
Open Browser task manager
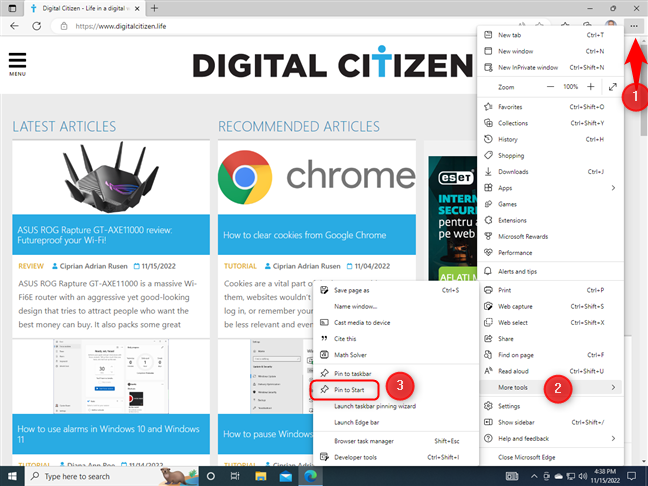396,441
